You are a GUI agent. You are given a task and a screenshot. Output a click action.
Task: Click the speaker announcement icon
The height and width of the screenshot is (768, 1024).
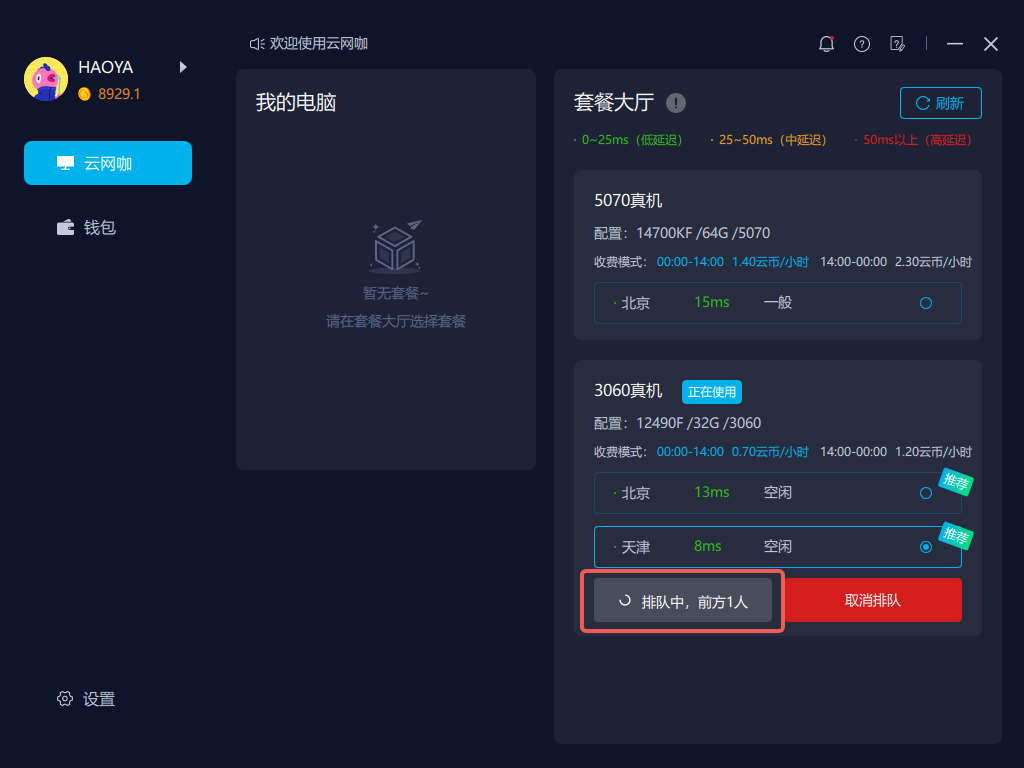pyautogui.click(x=257, y=44)
